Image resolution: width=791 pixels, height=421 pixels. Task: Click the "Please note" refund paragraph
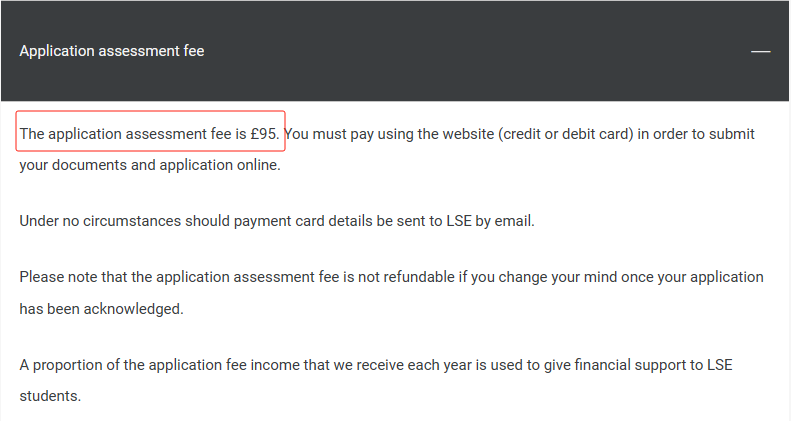[391, 293]
